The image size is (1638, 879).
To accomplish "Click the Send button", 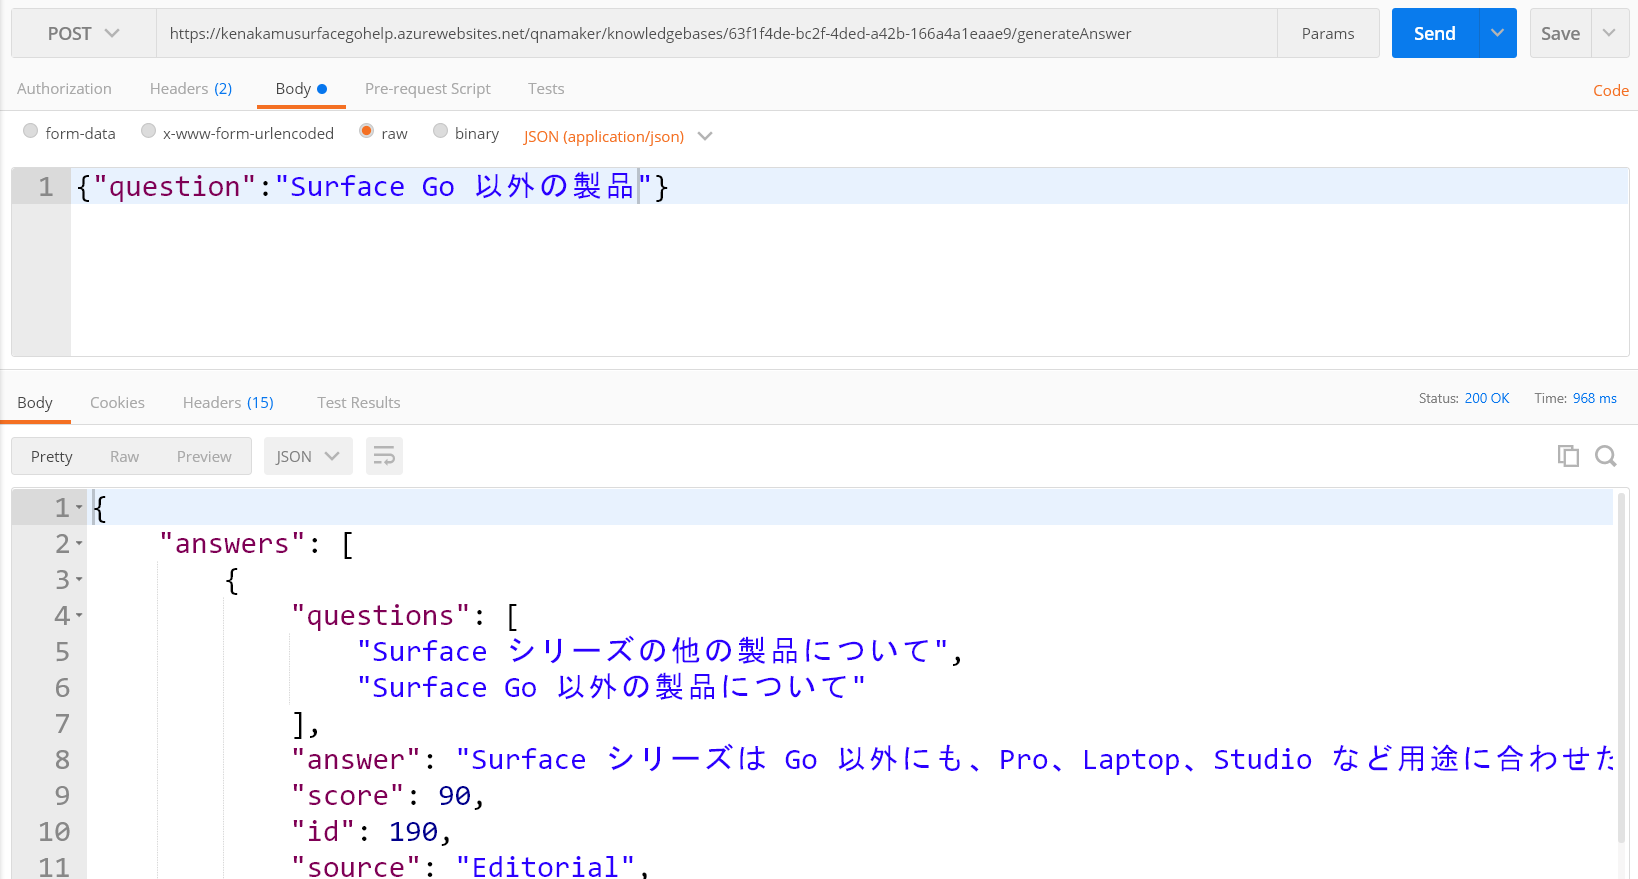I will pyautogui.click(x=1435, y=33).
